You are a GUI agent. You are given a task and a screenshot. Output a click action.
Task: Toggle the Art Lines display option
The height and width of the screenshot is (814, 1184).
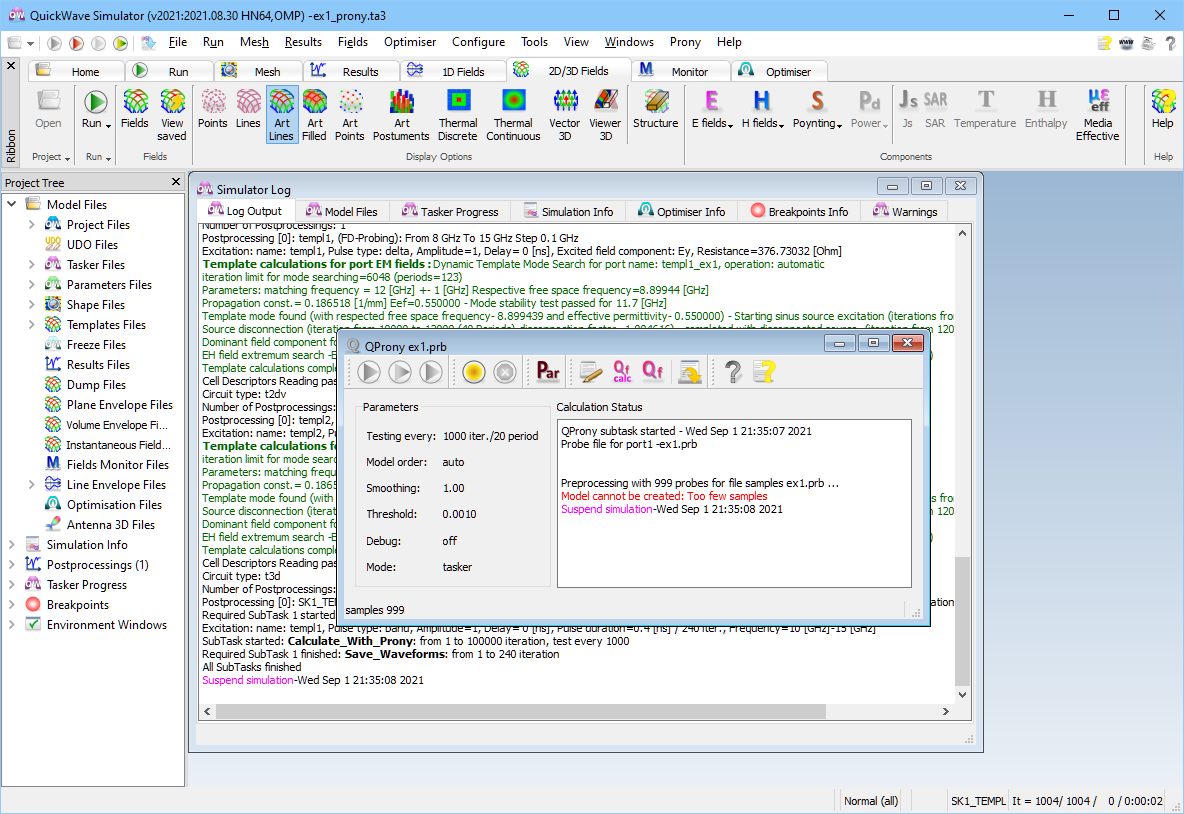282,115
